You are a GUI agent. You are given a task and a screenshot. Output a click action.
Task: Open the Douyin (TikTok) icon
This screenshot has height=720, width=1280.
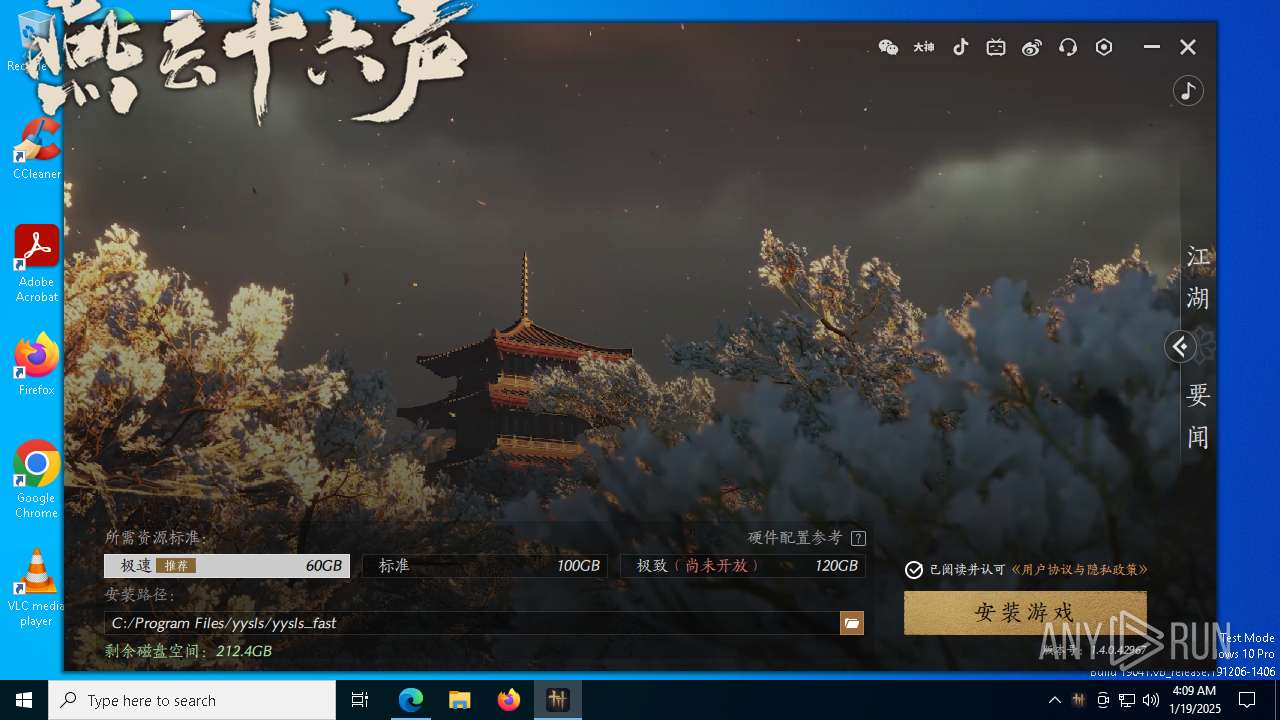pos(960,47)
